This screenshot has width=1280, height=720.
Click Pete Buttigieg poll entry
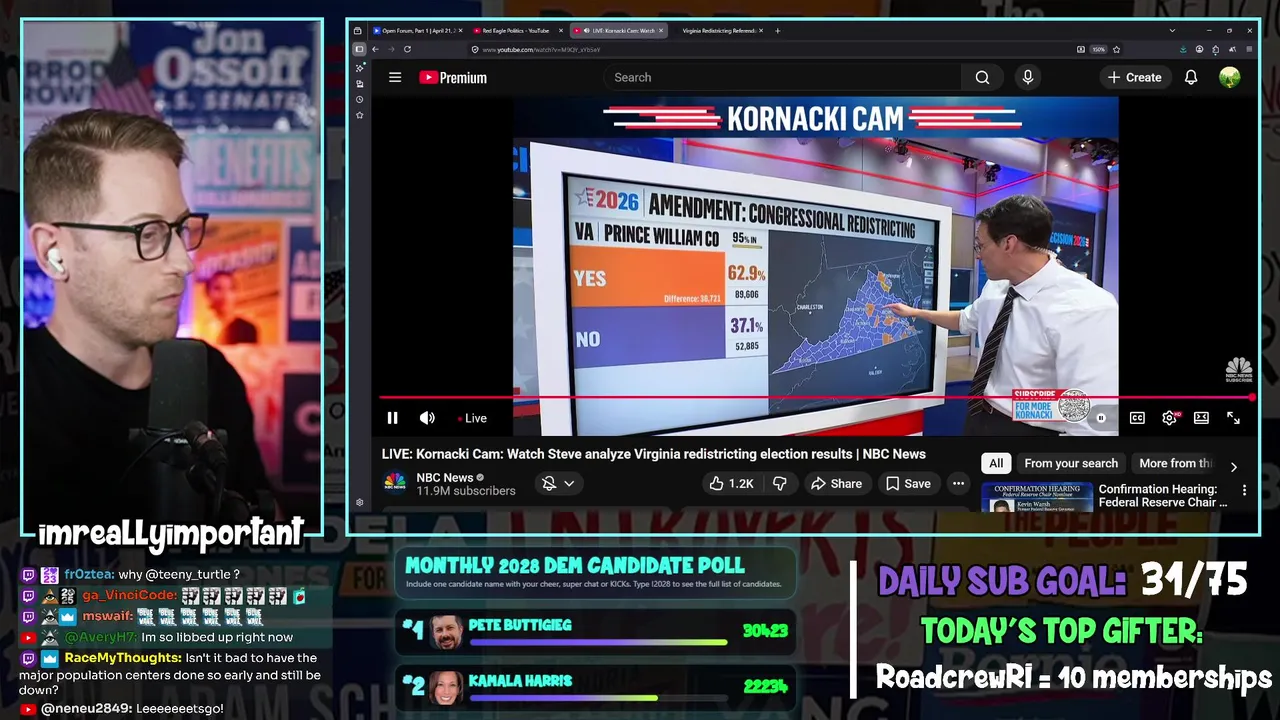(x=596, y=631)
